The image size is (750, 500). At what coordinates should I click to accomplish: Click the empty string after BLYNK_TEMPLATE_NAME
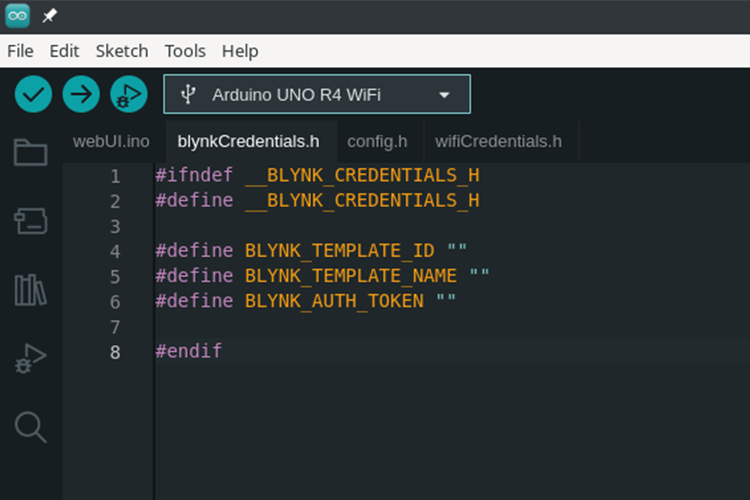point(479,274)
